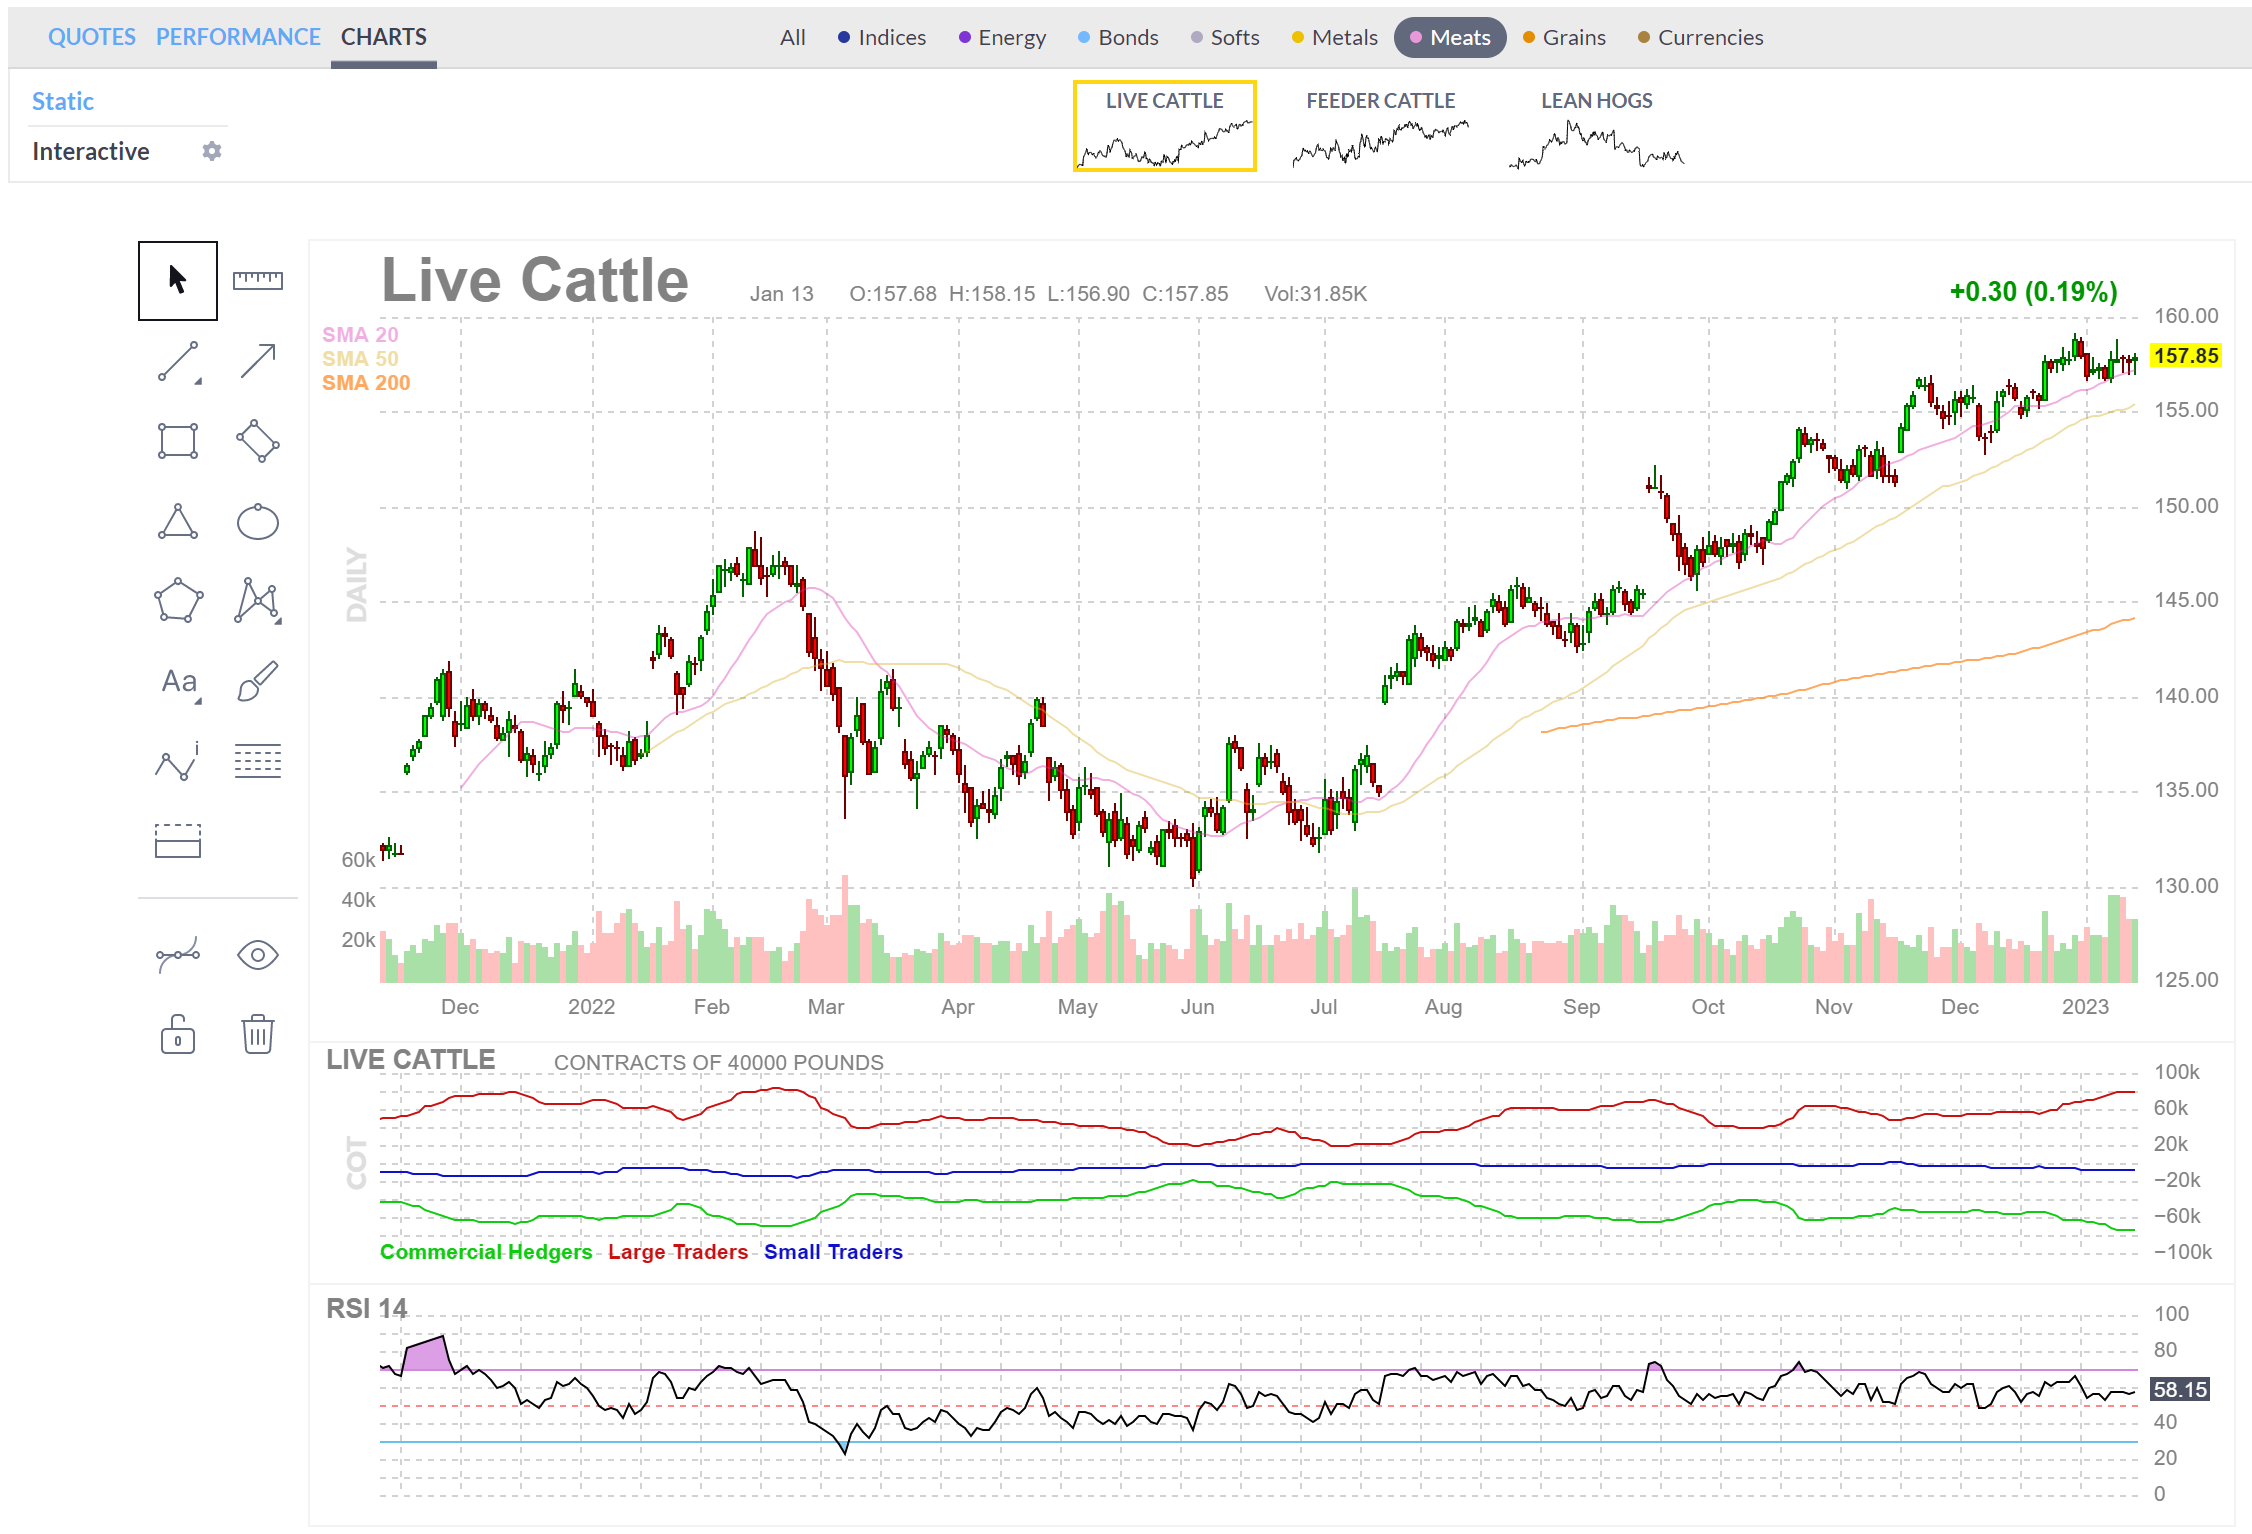Click the Vol:31.85K readout

coord(1315,294)
